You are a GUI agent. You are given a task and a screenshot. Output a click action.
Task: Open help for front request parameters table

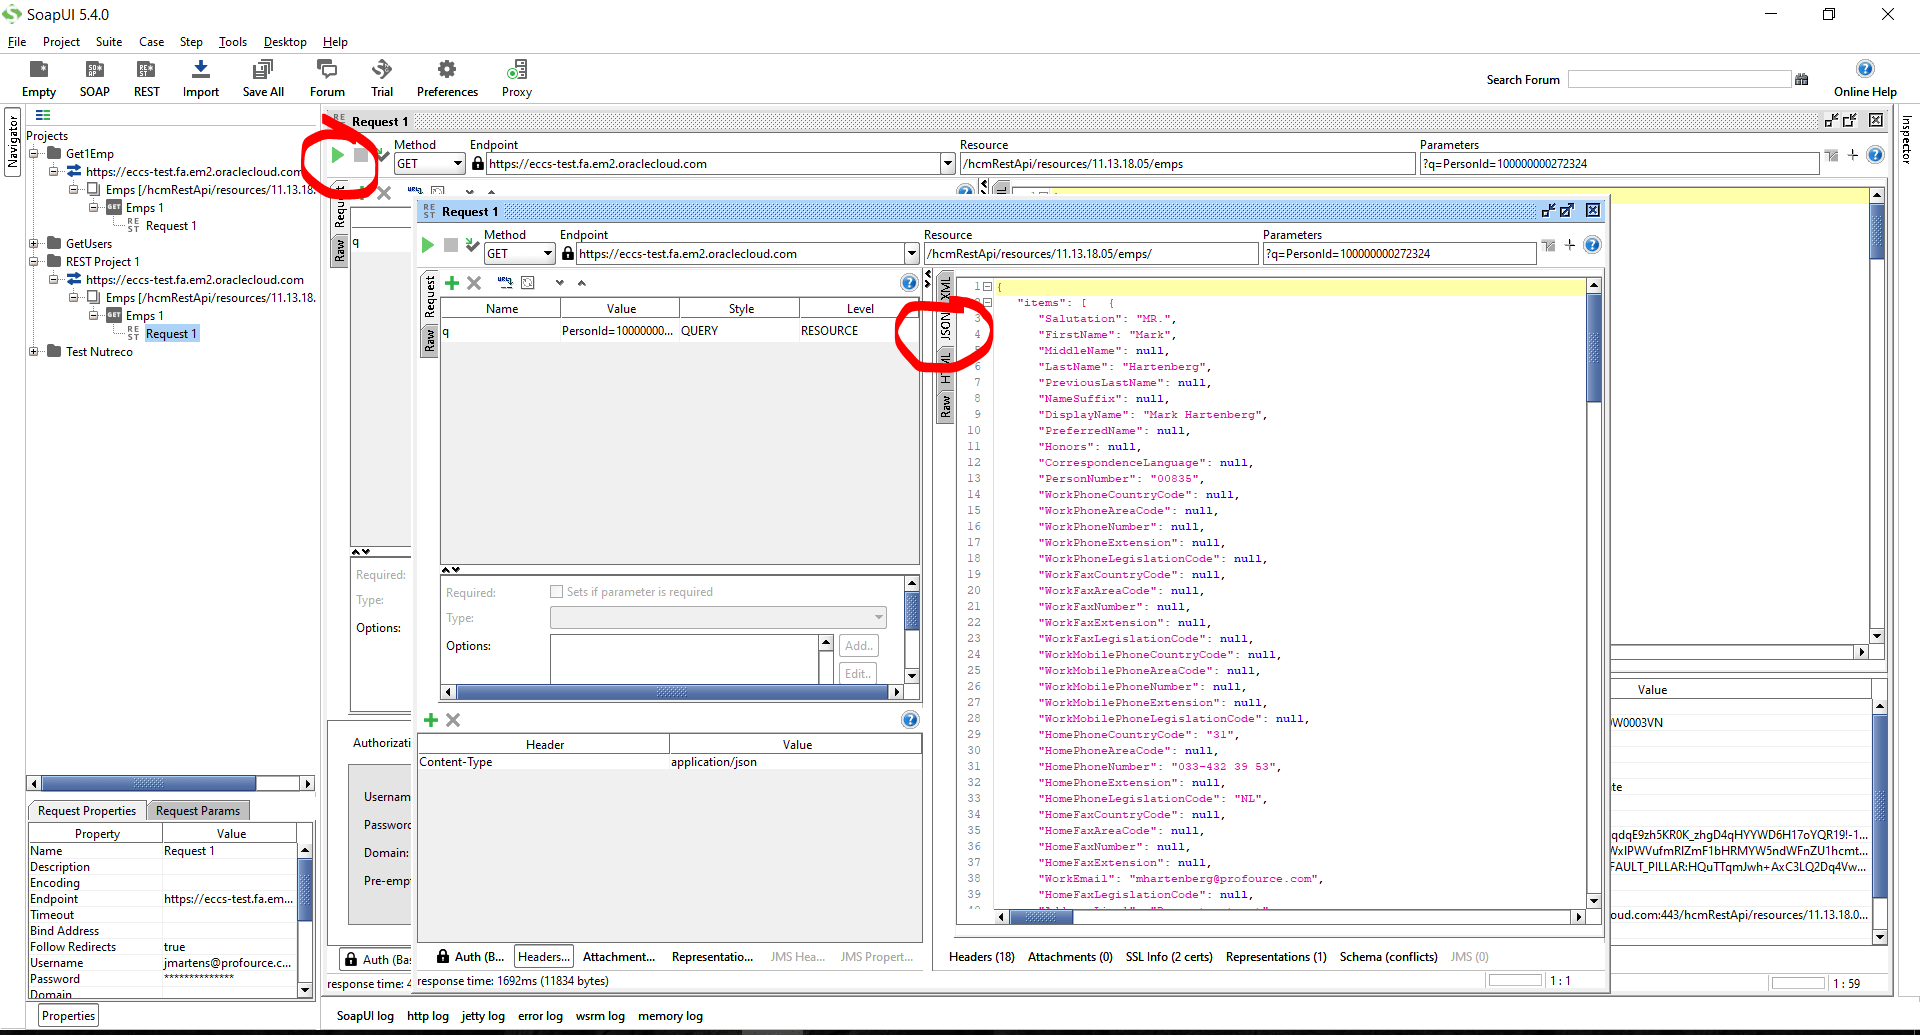tap(909, 283)
